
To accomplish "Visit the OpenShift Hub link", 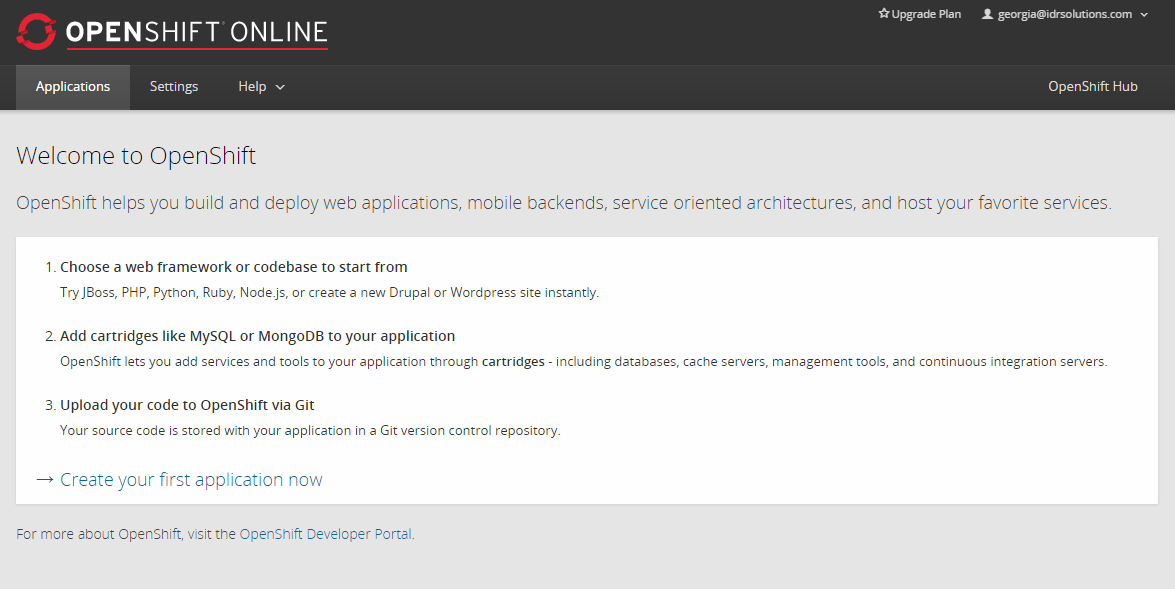I will pyautogui.click(x=1092, y=87).
